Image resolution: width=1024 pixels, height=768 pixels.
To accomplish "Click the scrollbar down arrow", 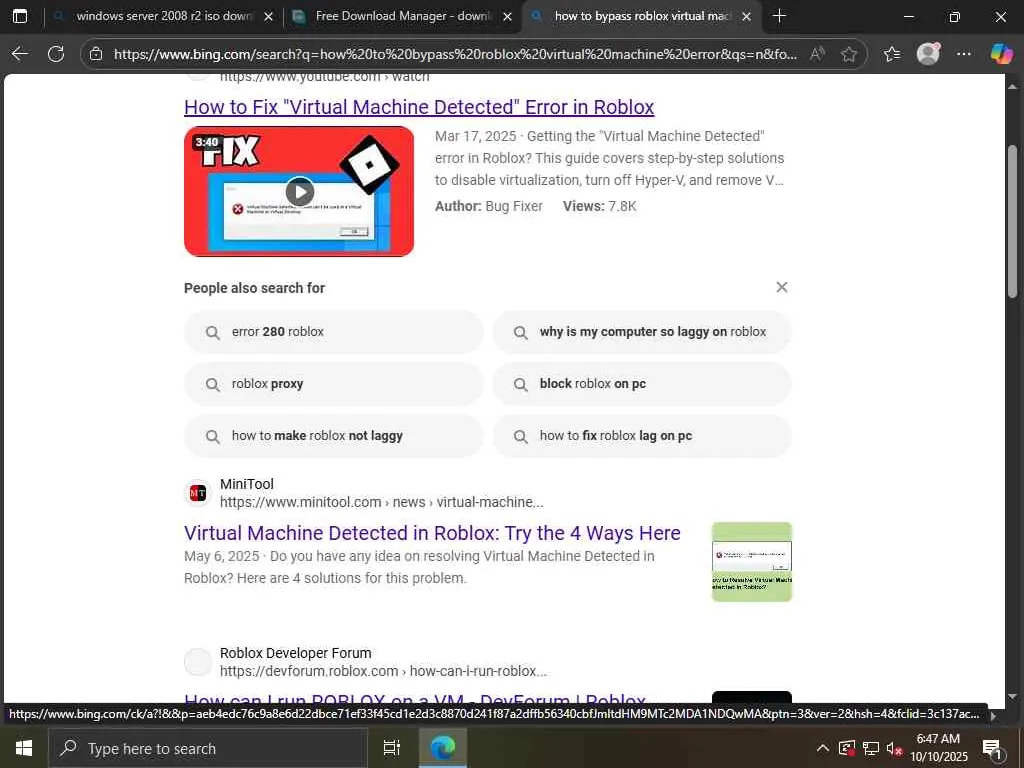I will [x=1012, y=697].
